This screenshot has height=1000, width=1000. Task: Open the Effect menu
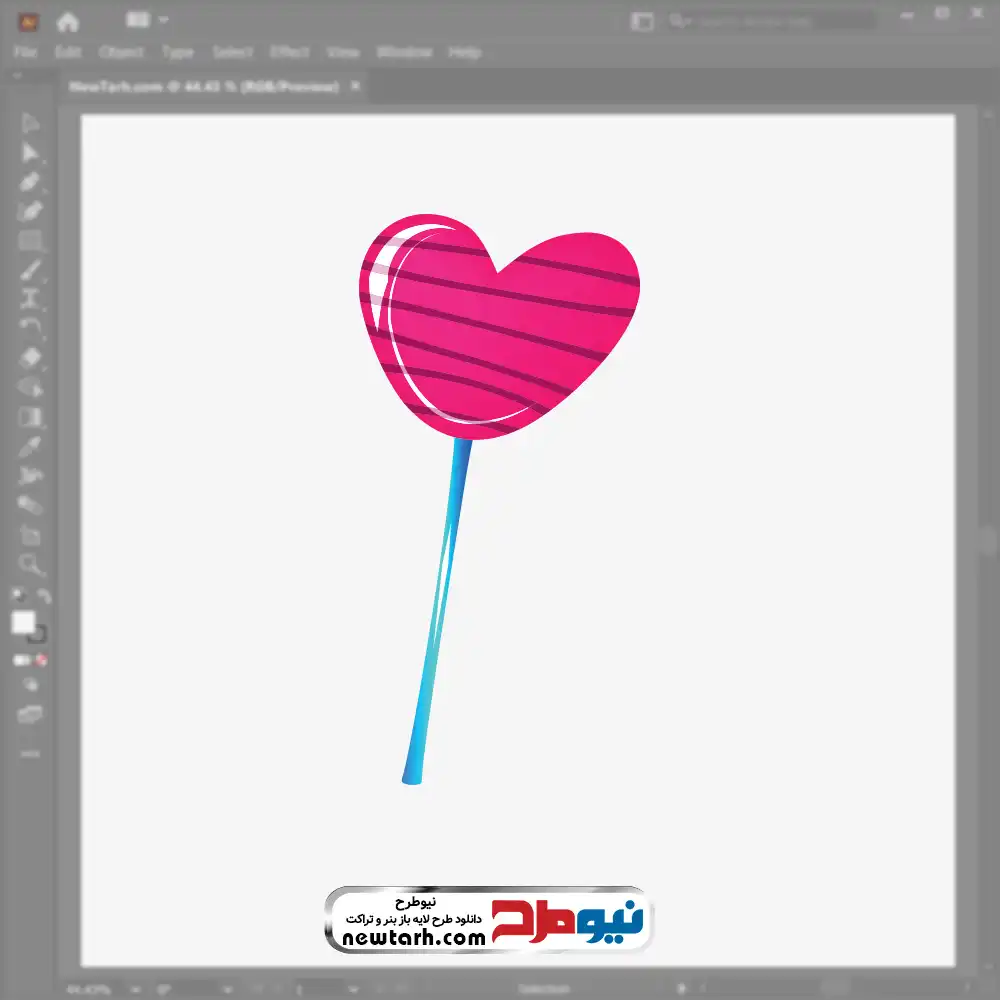click(x=289, y=52)
